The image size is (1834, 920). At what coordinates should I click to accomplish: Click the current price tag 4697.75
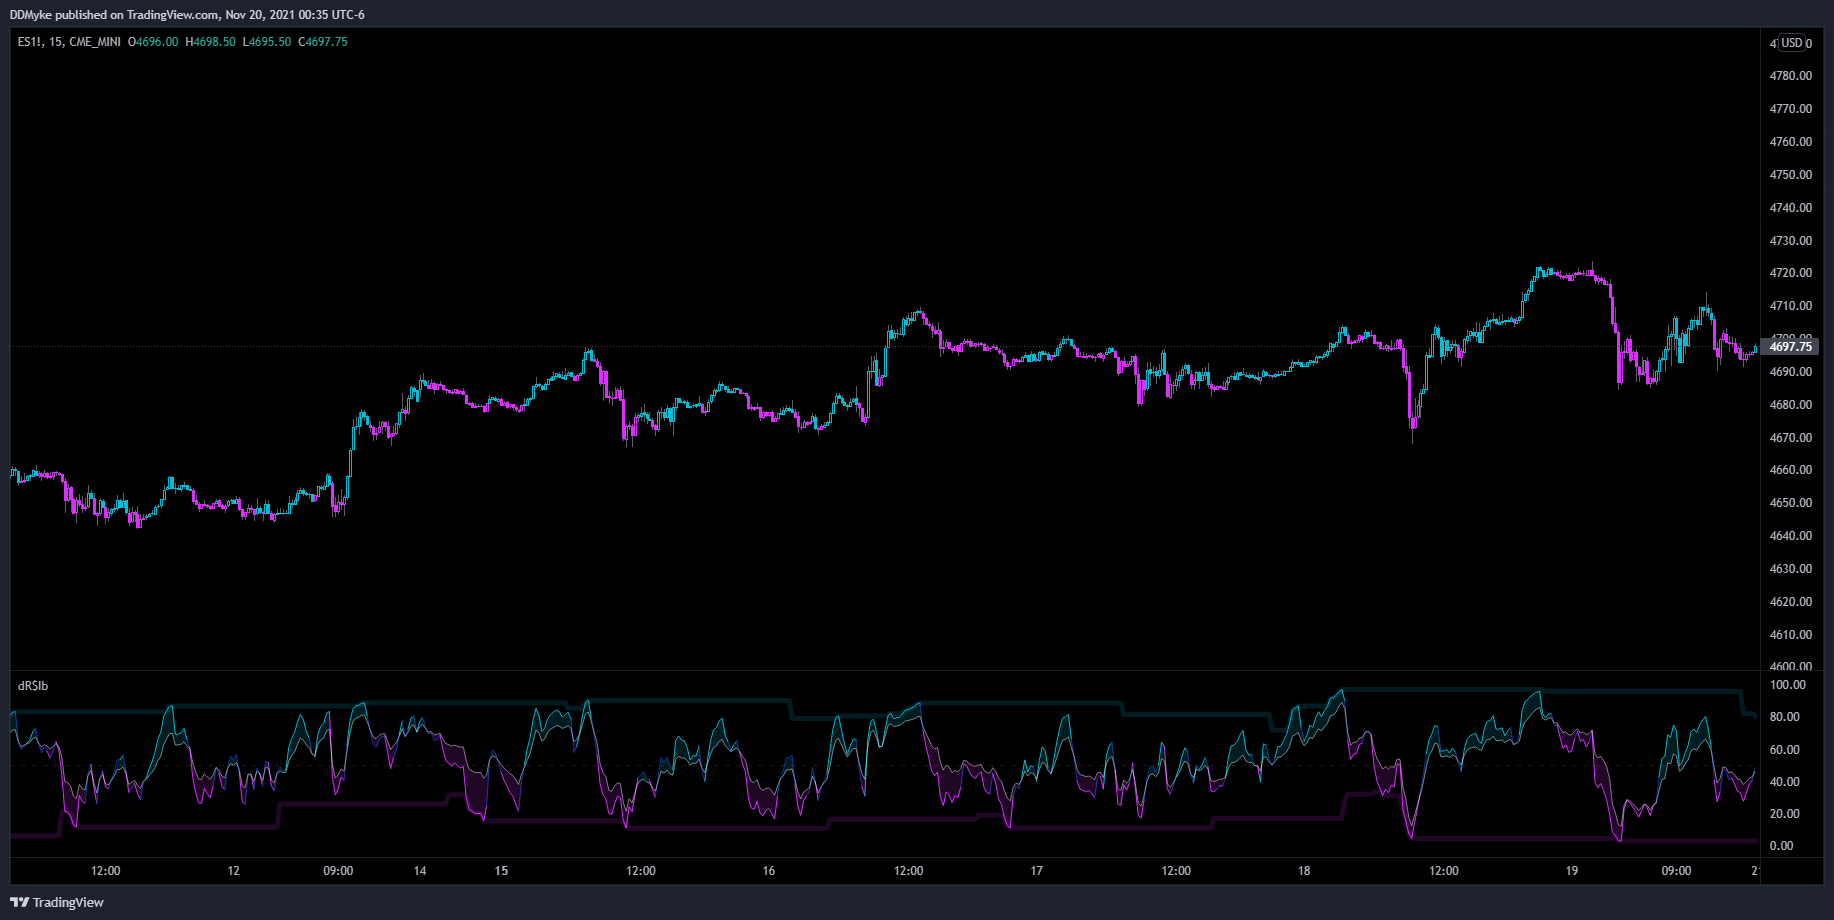click(x=1790, y=347)
